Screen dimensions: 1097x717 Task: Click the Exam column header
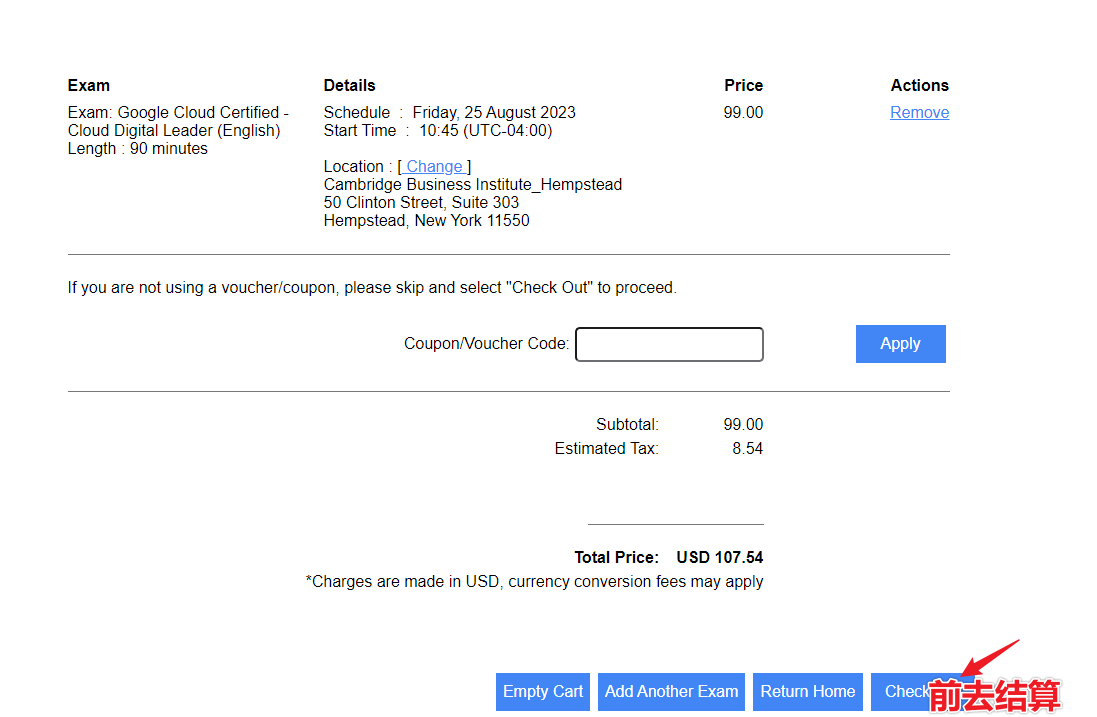[89, 86]
